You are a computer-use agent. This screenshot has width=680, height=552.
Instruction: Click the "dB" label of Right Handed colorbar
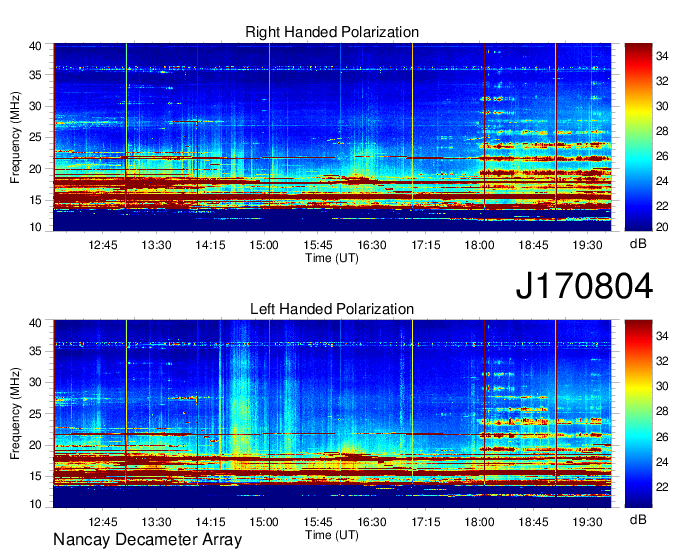tap(638, 244)
